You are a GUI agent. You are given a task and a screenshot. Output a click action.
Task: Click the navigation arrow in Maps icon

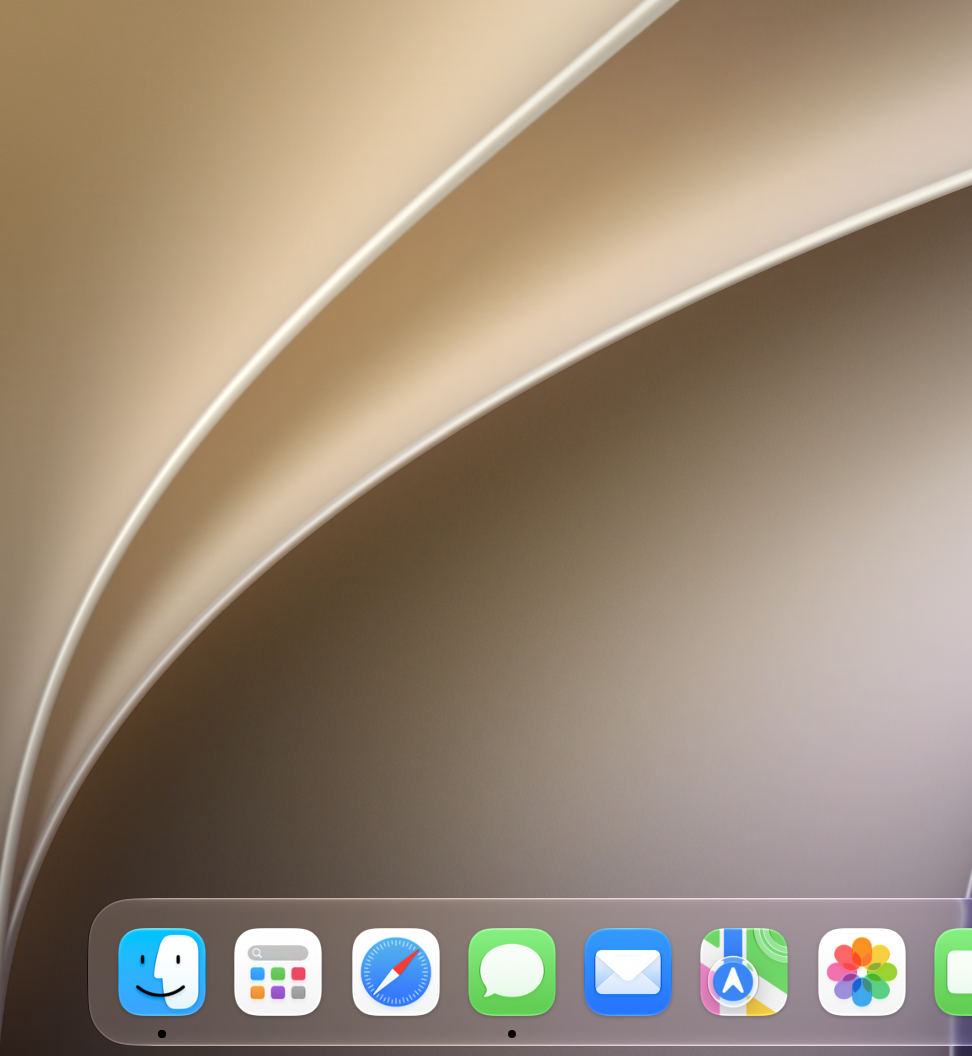point(733,981)
